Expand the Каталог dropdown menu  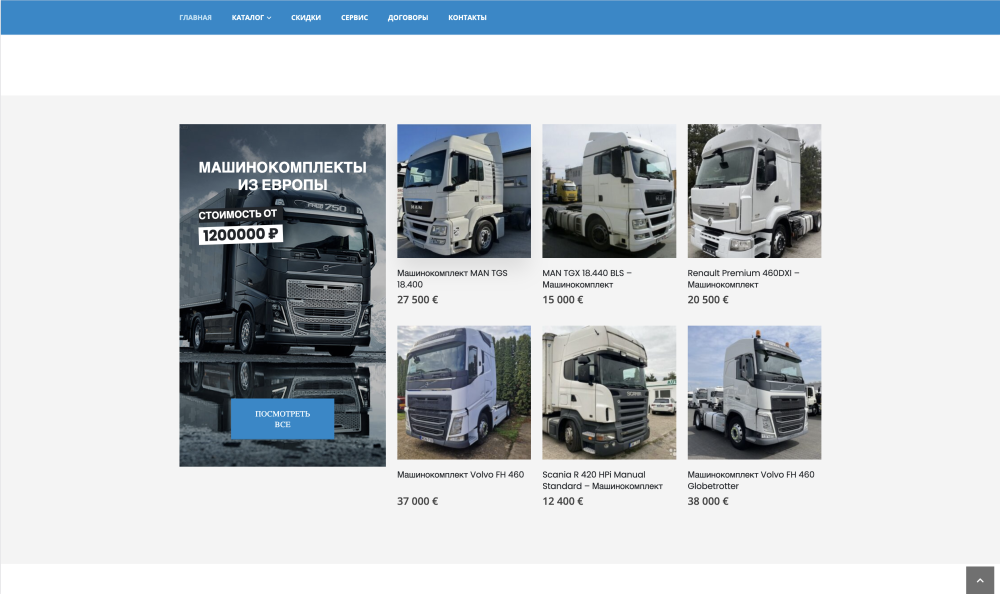click(251, 17)
